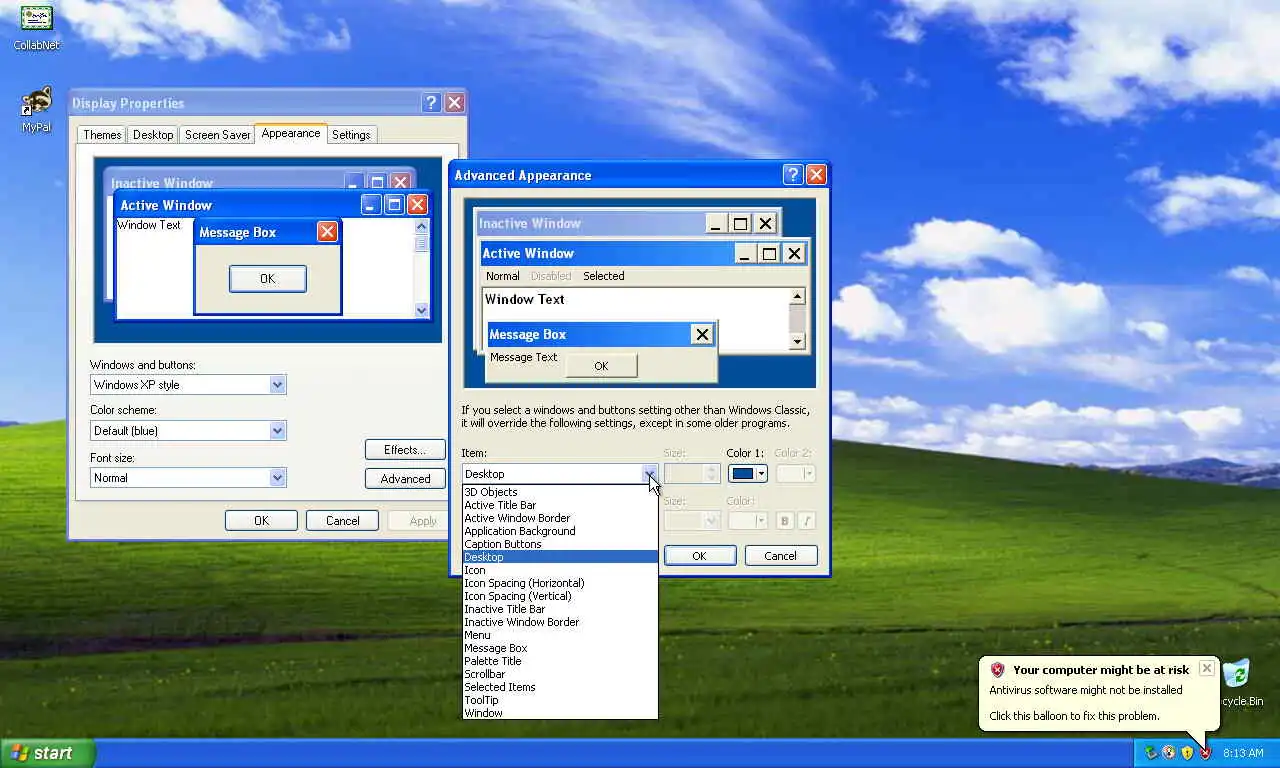Click the red security shield tray icon

coord(1206,752)
